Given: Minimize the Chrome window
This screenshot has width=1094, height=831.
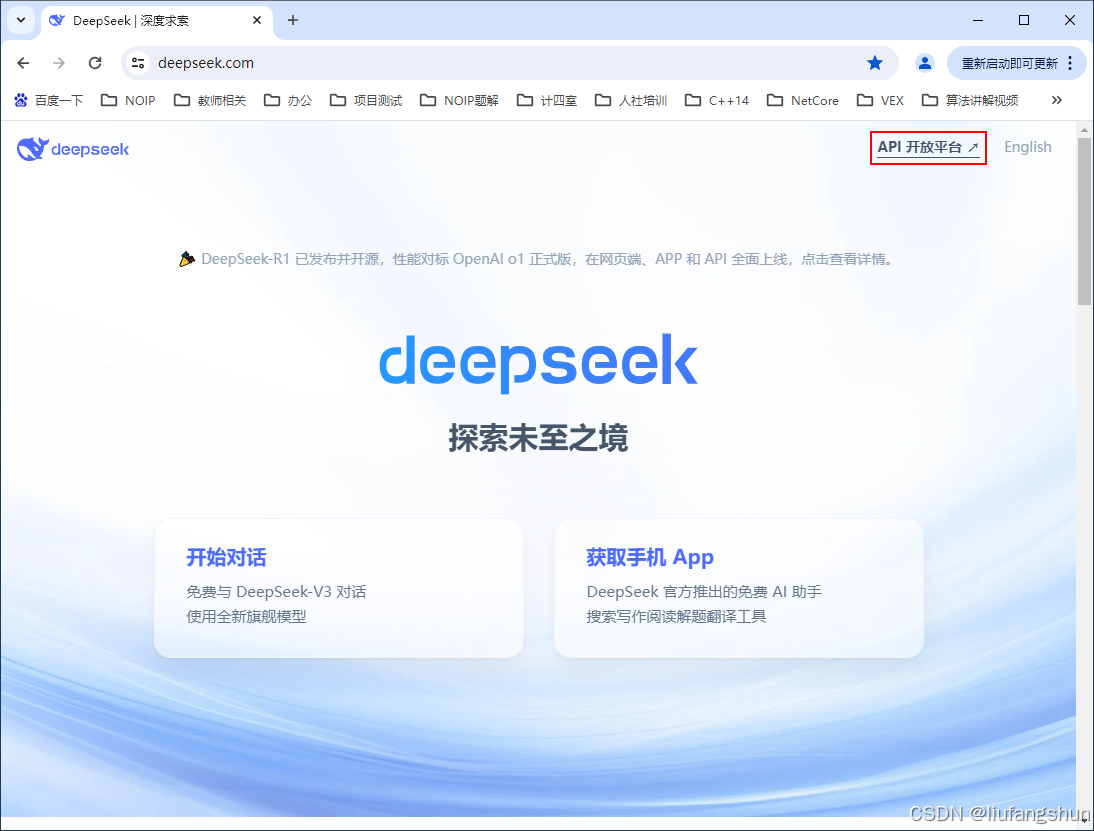Looking at the screenshot, I should click(x=978, y=20).
